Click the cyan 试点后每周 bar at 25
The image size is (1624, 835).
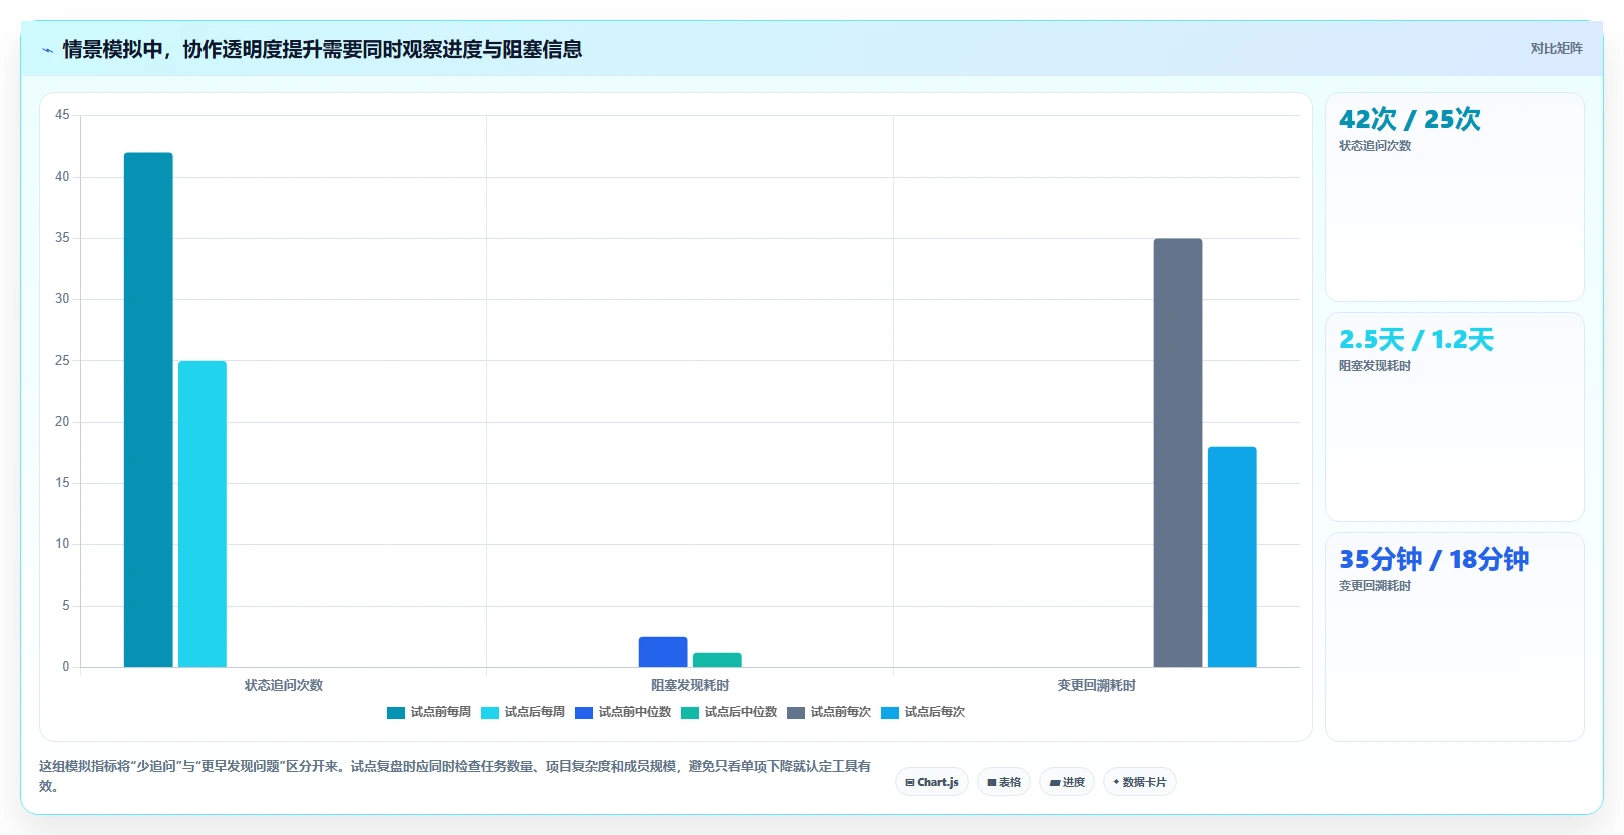tap(202, 514)
